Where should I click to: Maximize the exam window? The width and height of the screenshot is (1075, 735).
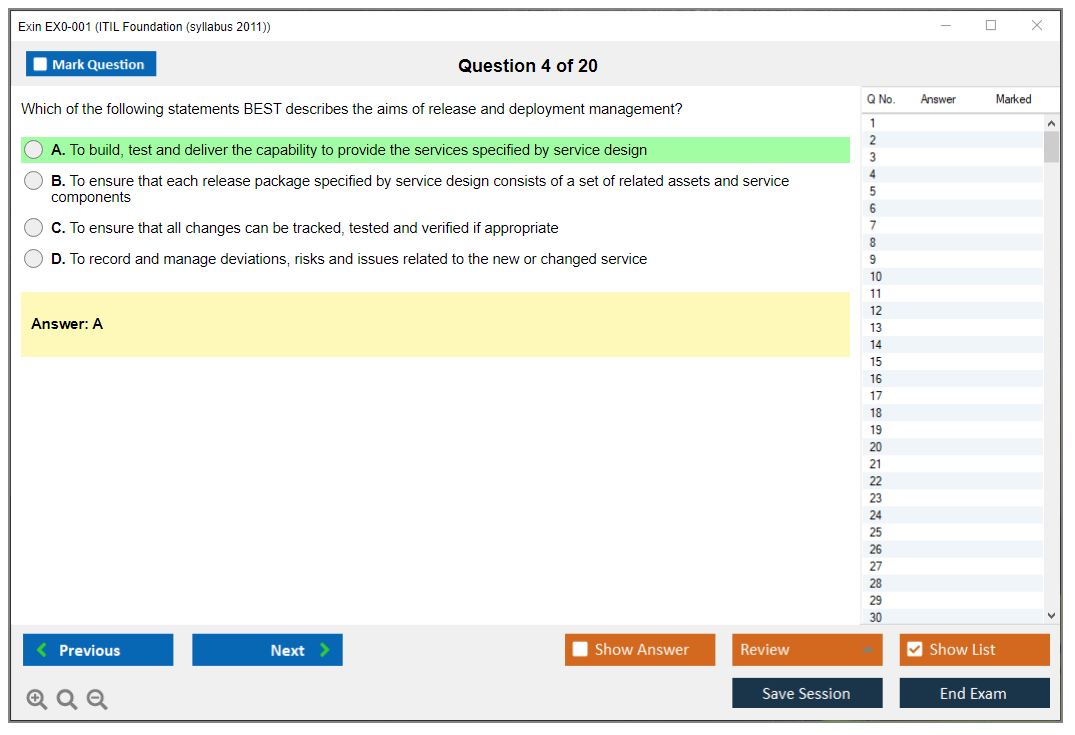tap(991, 26)
